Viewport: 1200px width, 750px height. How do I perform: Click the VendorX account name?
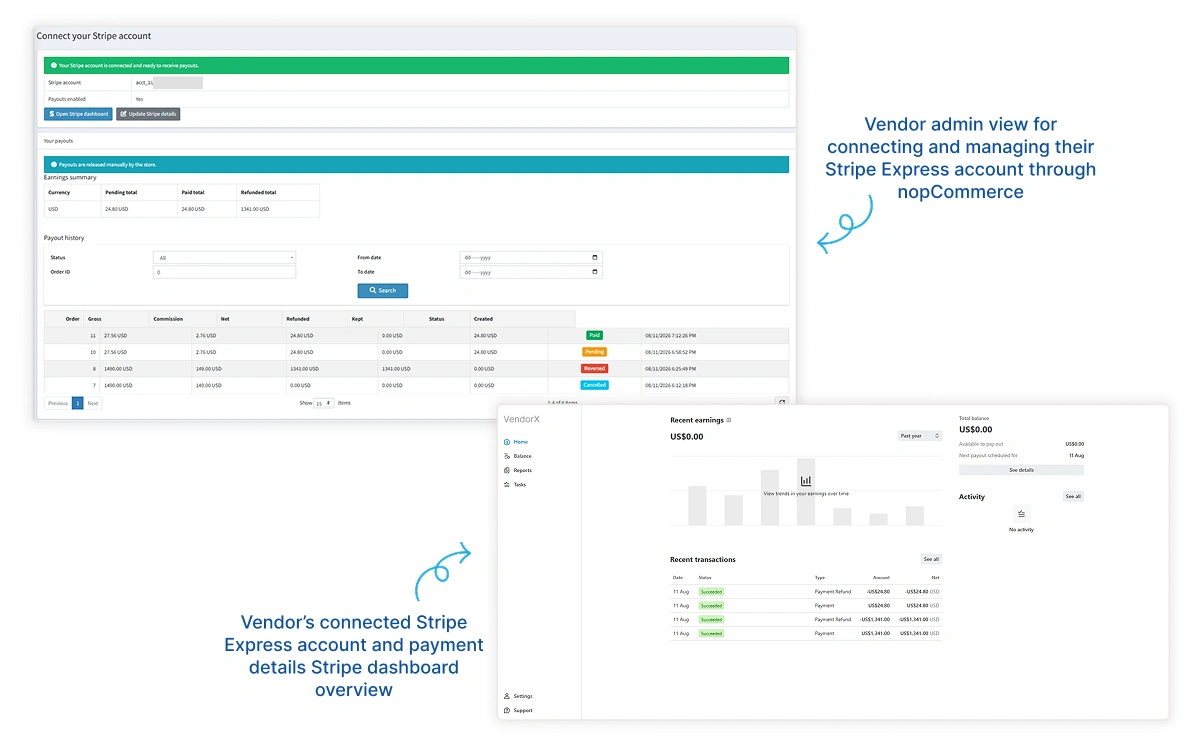pyautogui.click(x=521, y=419)
